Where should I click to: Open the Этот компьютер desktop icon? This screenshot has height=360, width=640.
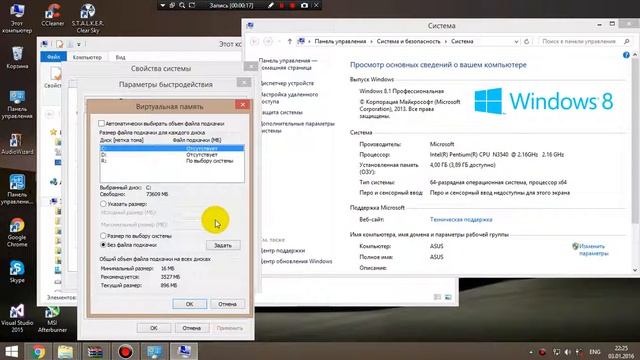point(17,18)
